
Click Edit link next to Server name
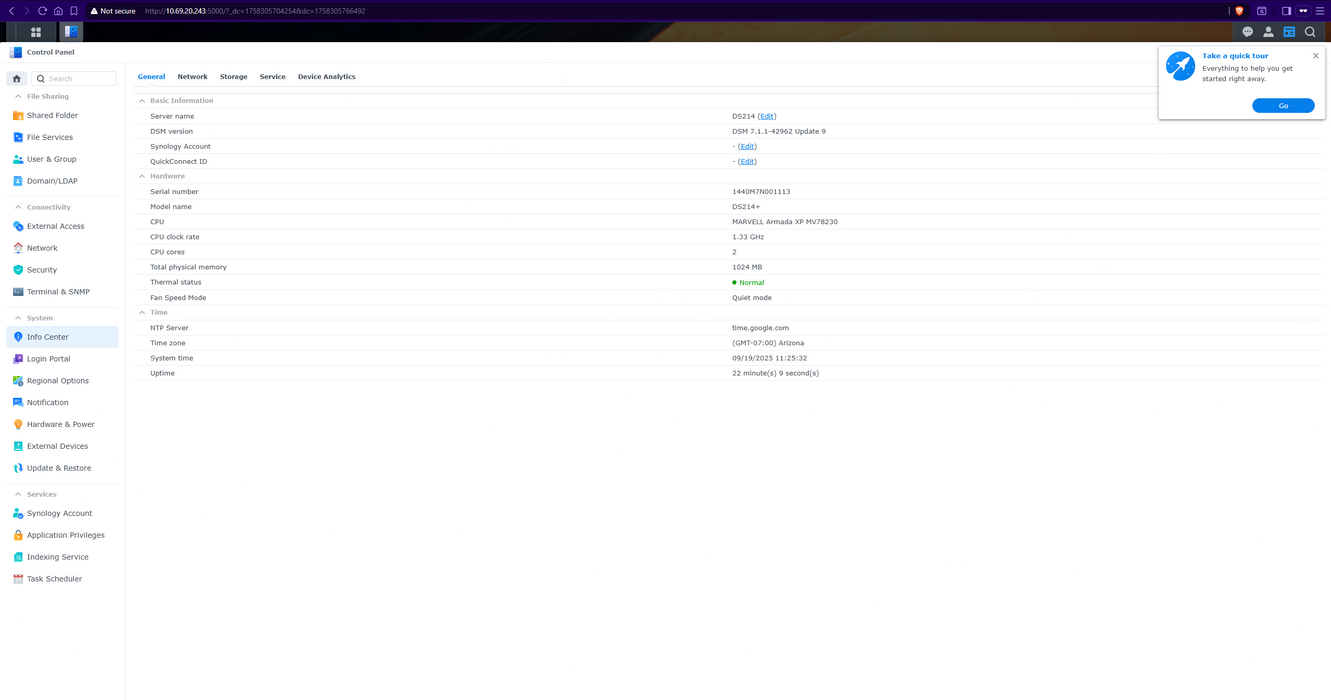point(767,116)
